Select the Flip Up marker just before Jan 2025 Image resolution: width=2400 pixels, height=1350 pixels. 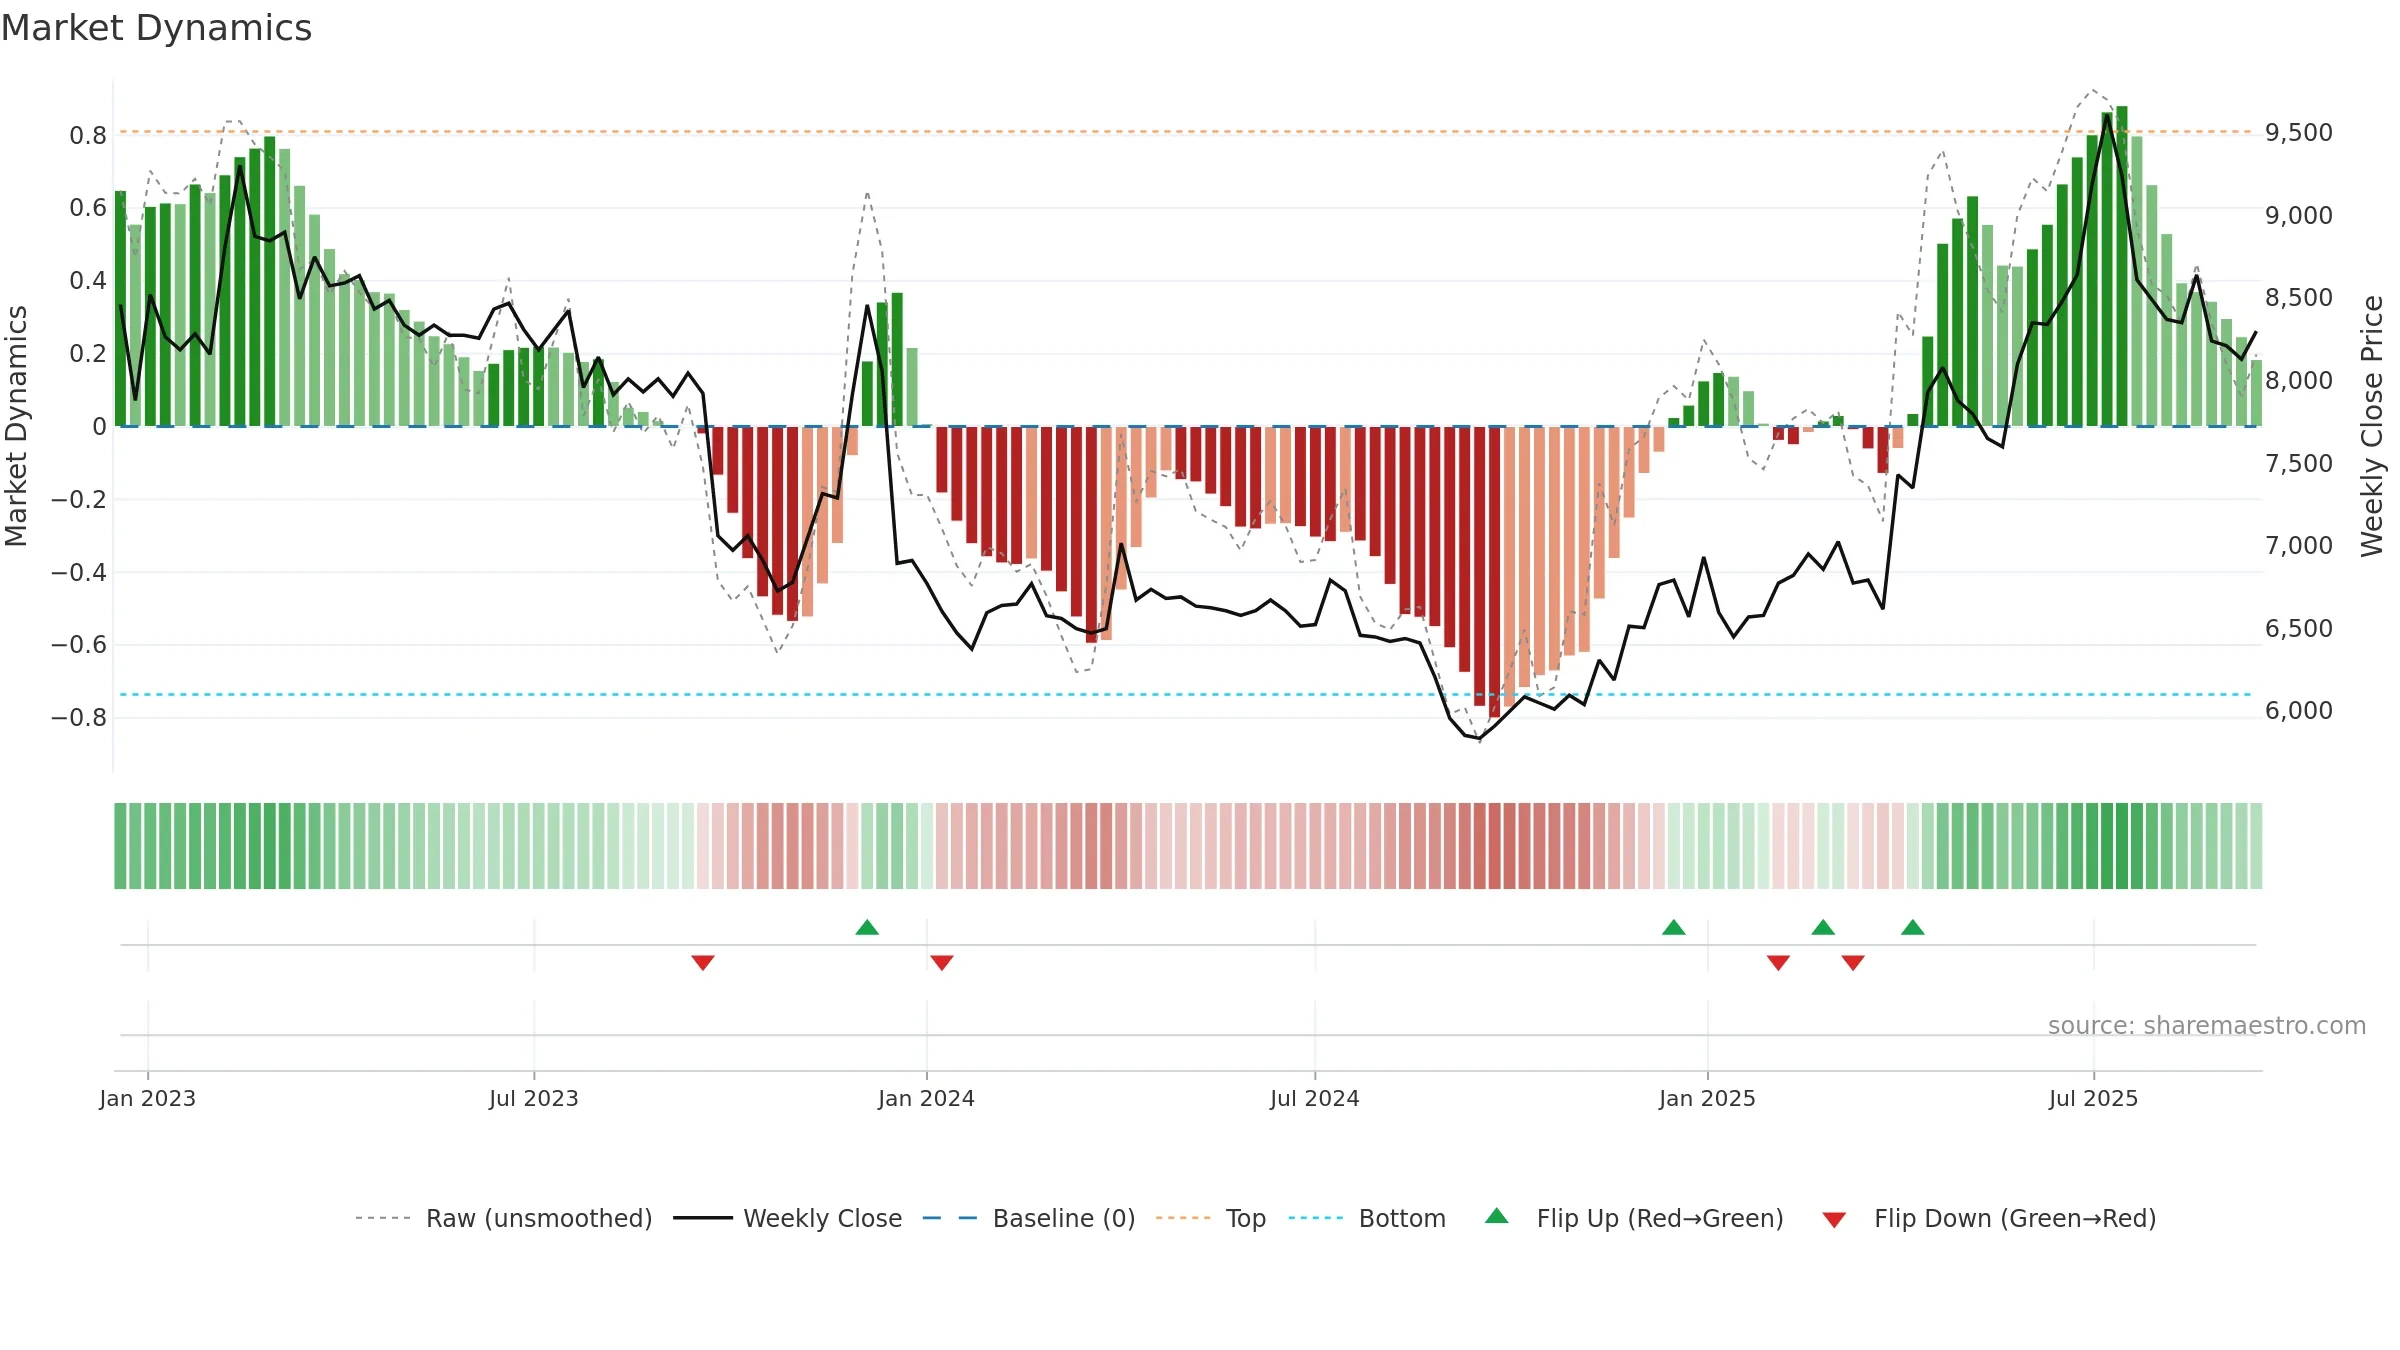click(1674, 927)
